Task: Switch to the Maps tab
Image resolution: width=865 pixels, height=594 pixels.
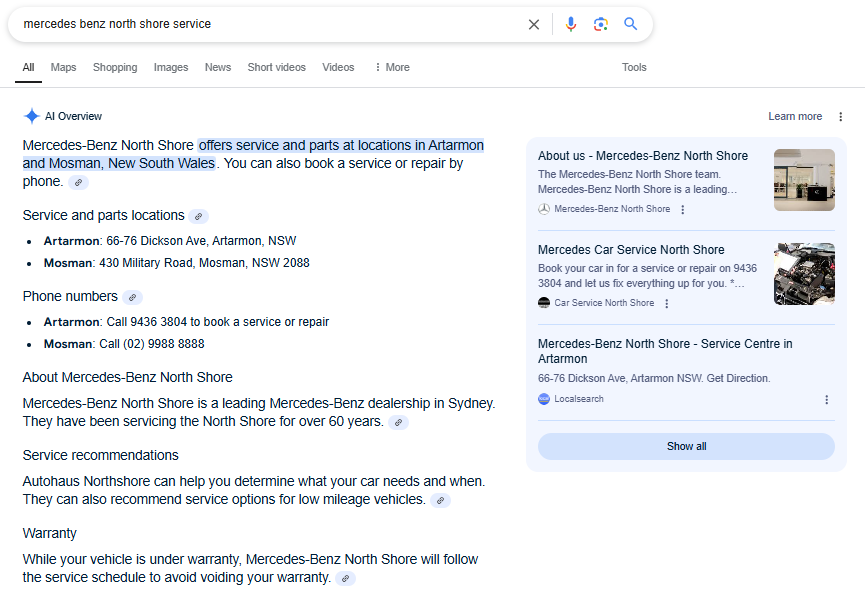Action: point(63,67)
